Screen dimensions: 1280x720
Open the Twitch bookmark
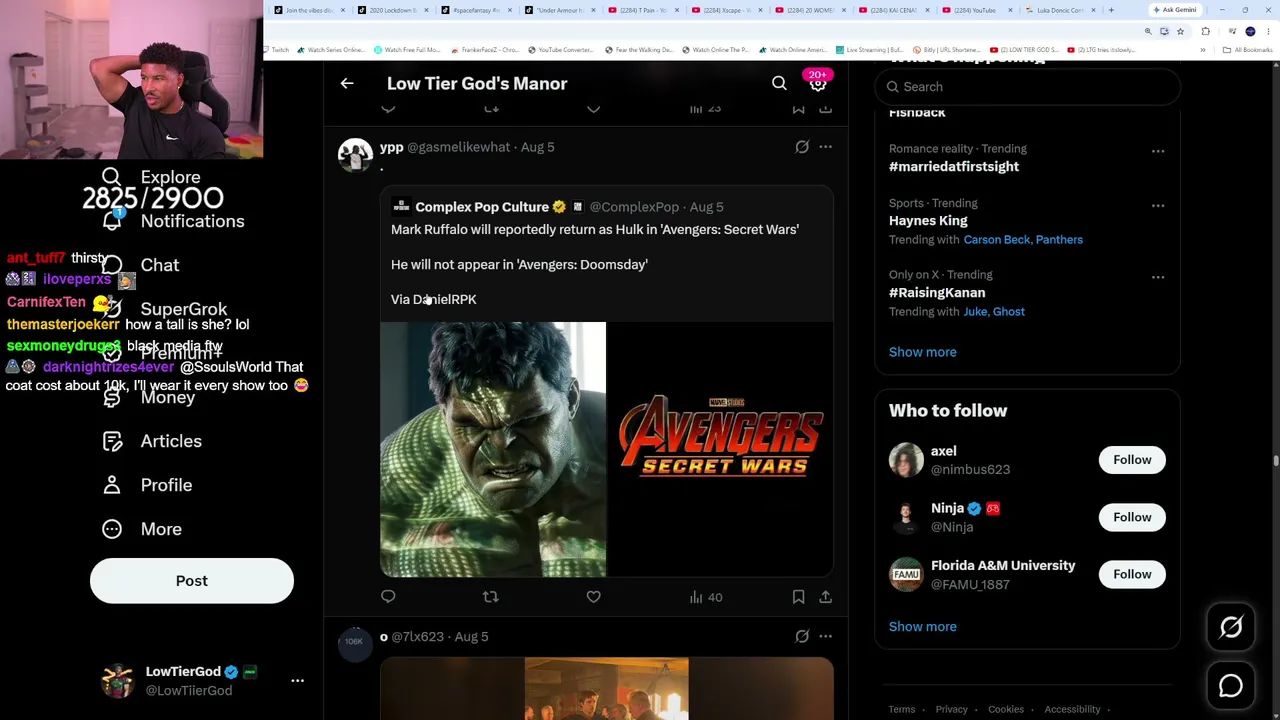(275, 50)
